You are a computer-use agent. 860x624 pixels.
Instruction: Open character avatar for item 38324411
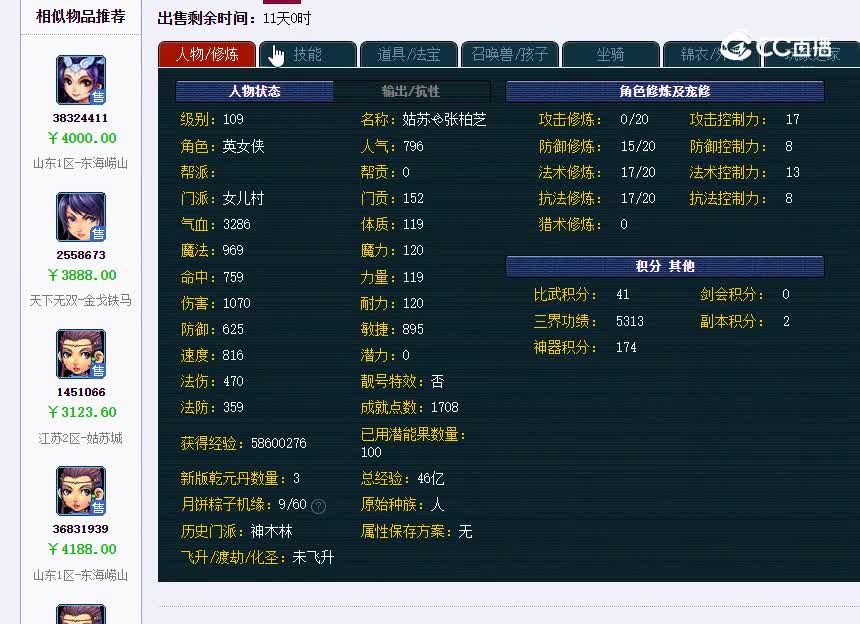[x=81, y=80]
